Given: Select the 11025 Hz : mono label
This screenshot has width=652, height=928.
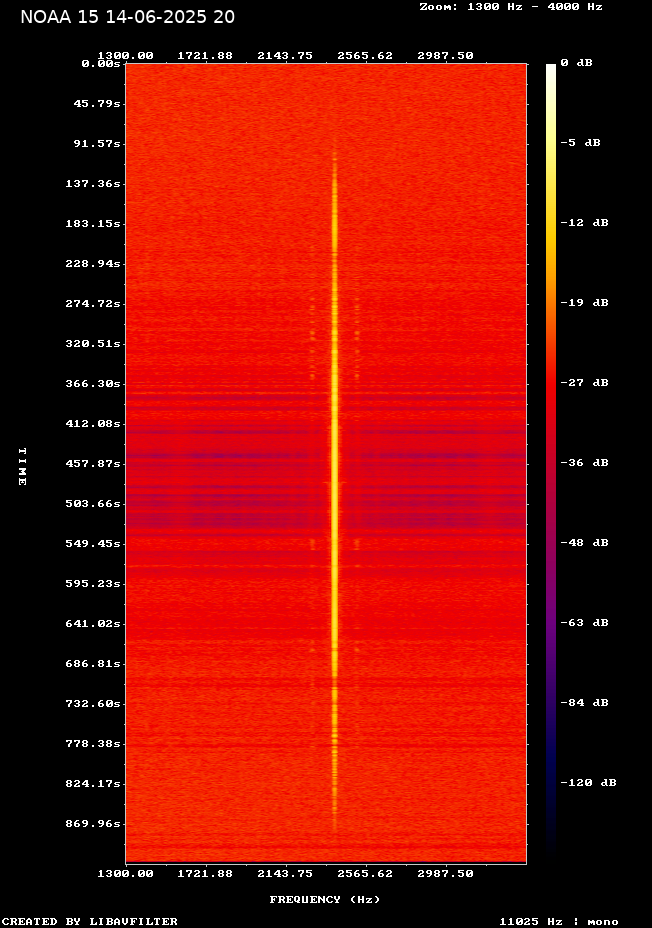Looking at the screenshot, I should 559,921.
